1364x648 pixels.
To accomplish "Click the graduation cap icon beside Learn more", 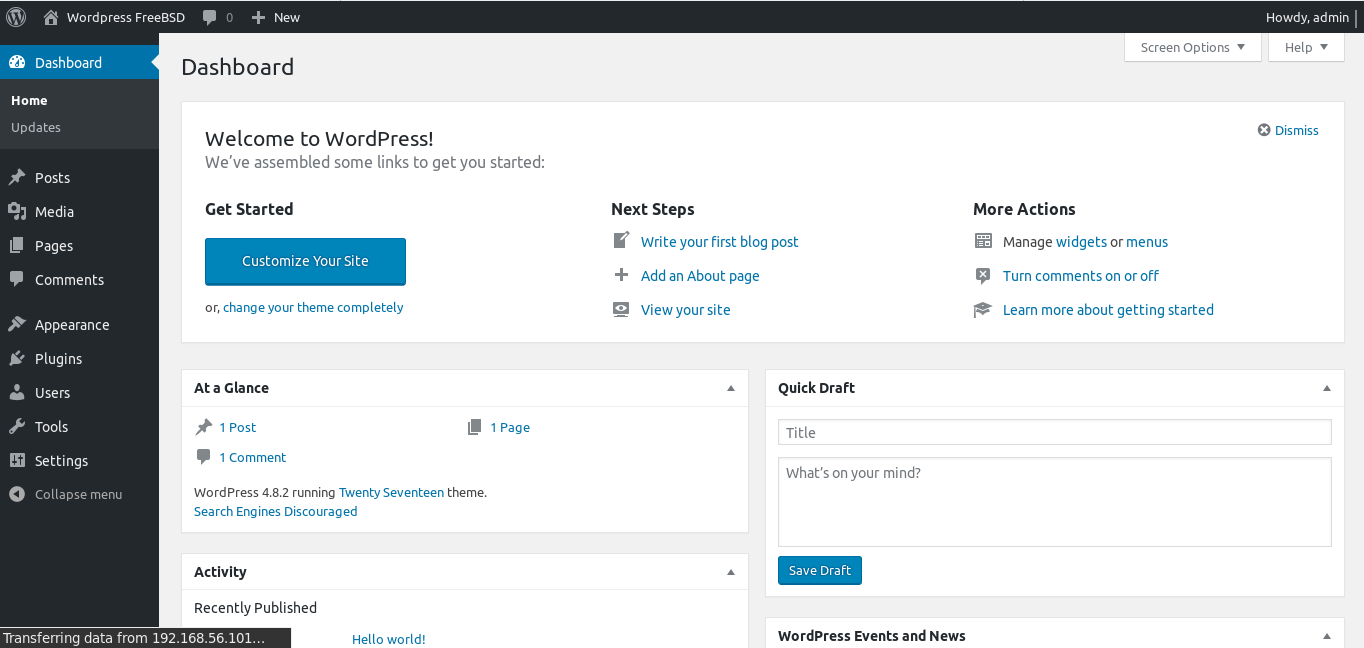I will (x=983, y=309).
